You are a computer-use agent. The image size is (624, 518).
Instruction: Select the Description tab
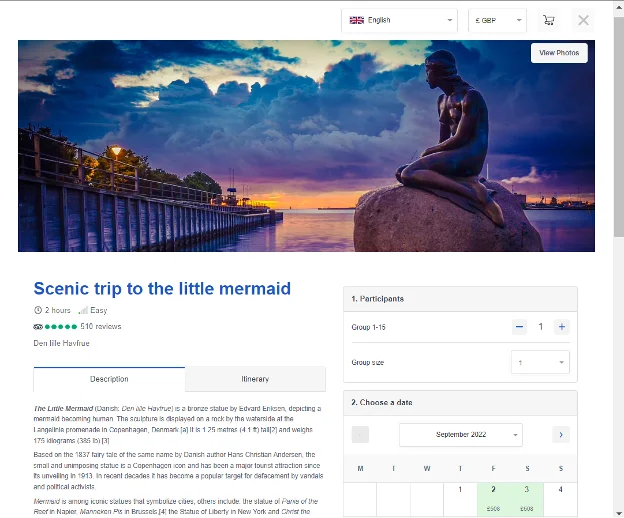(109, 379)
